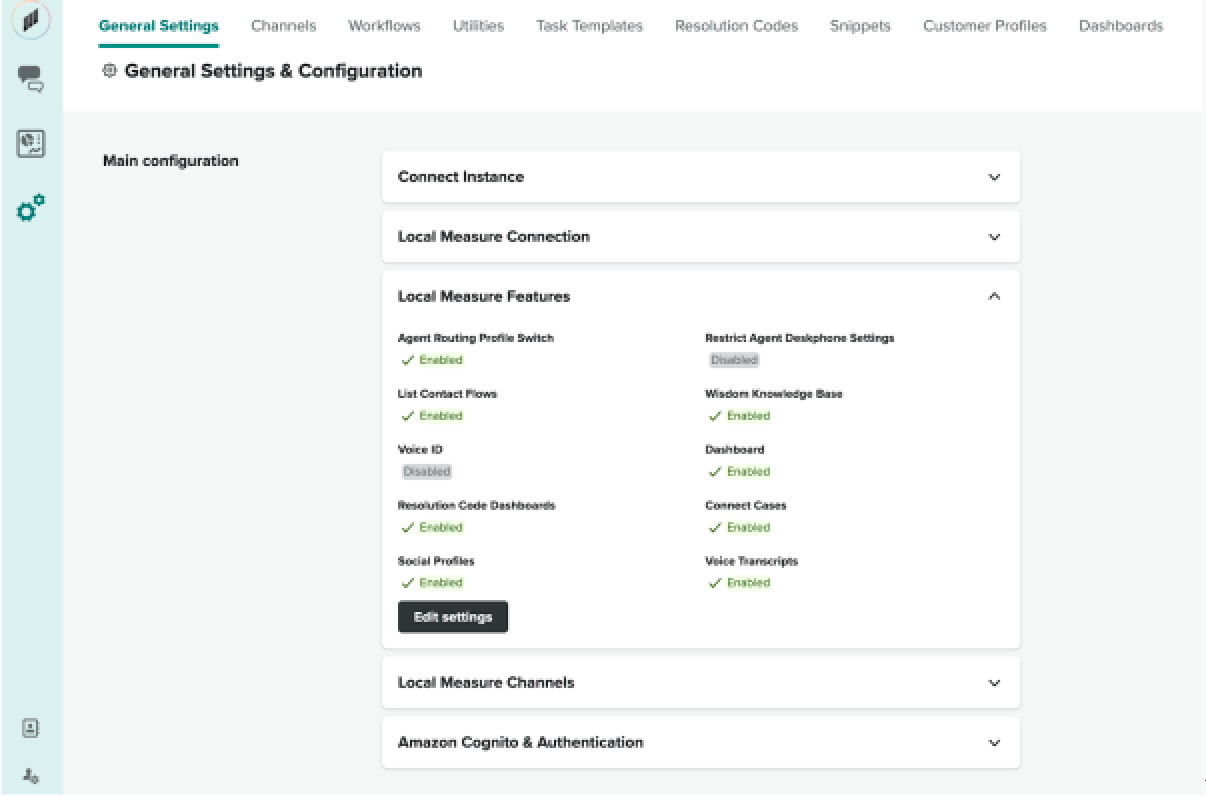Screen dimensions: 1206x796
Task: Collapse the Local Measure Features section
Action: 993,297
